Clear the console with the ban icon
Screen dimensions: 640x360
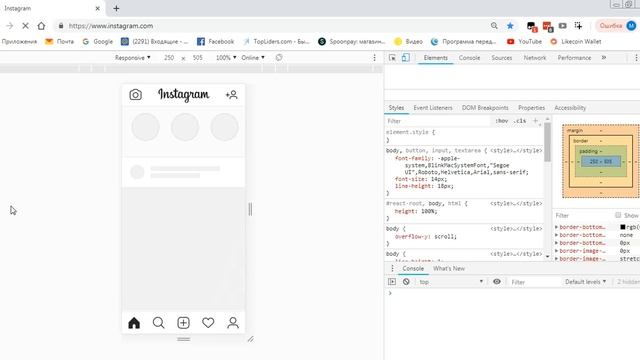pyautogui.click(x=406, y=282)
